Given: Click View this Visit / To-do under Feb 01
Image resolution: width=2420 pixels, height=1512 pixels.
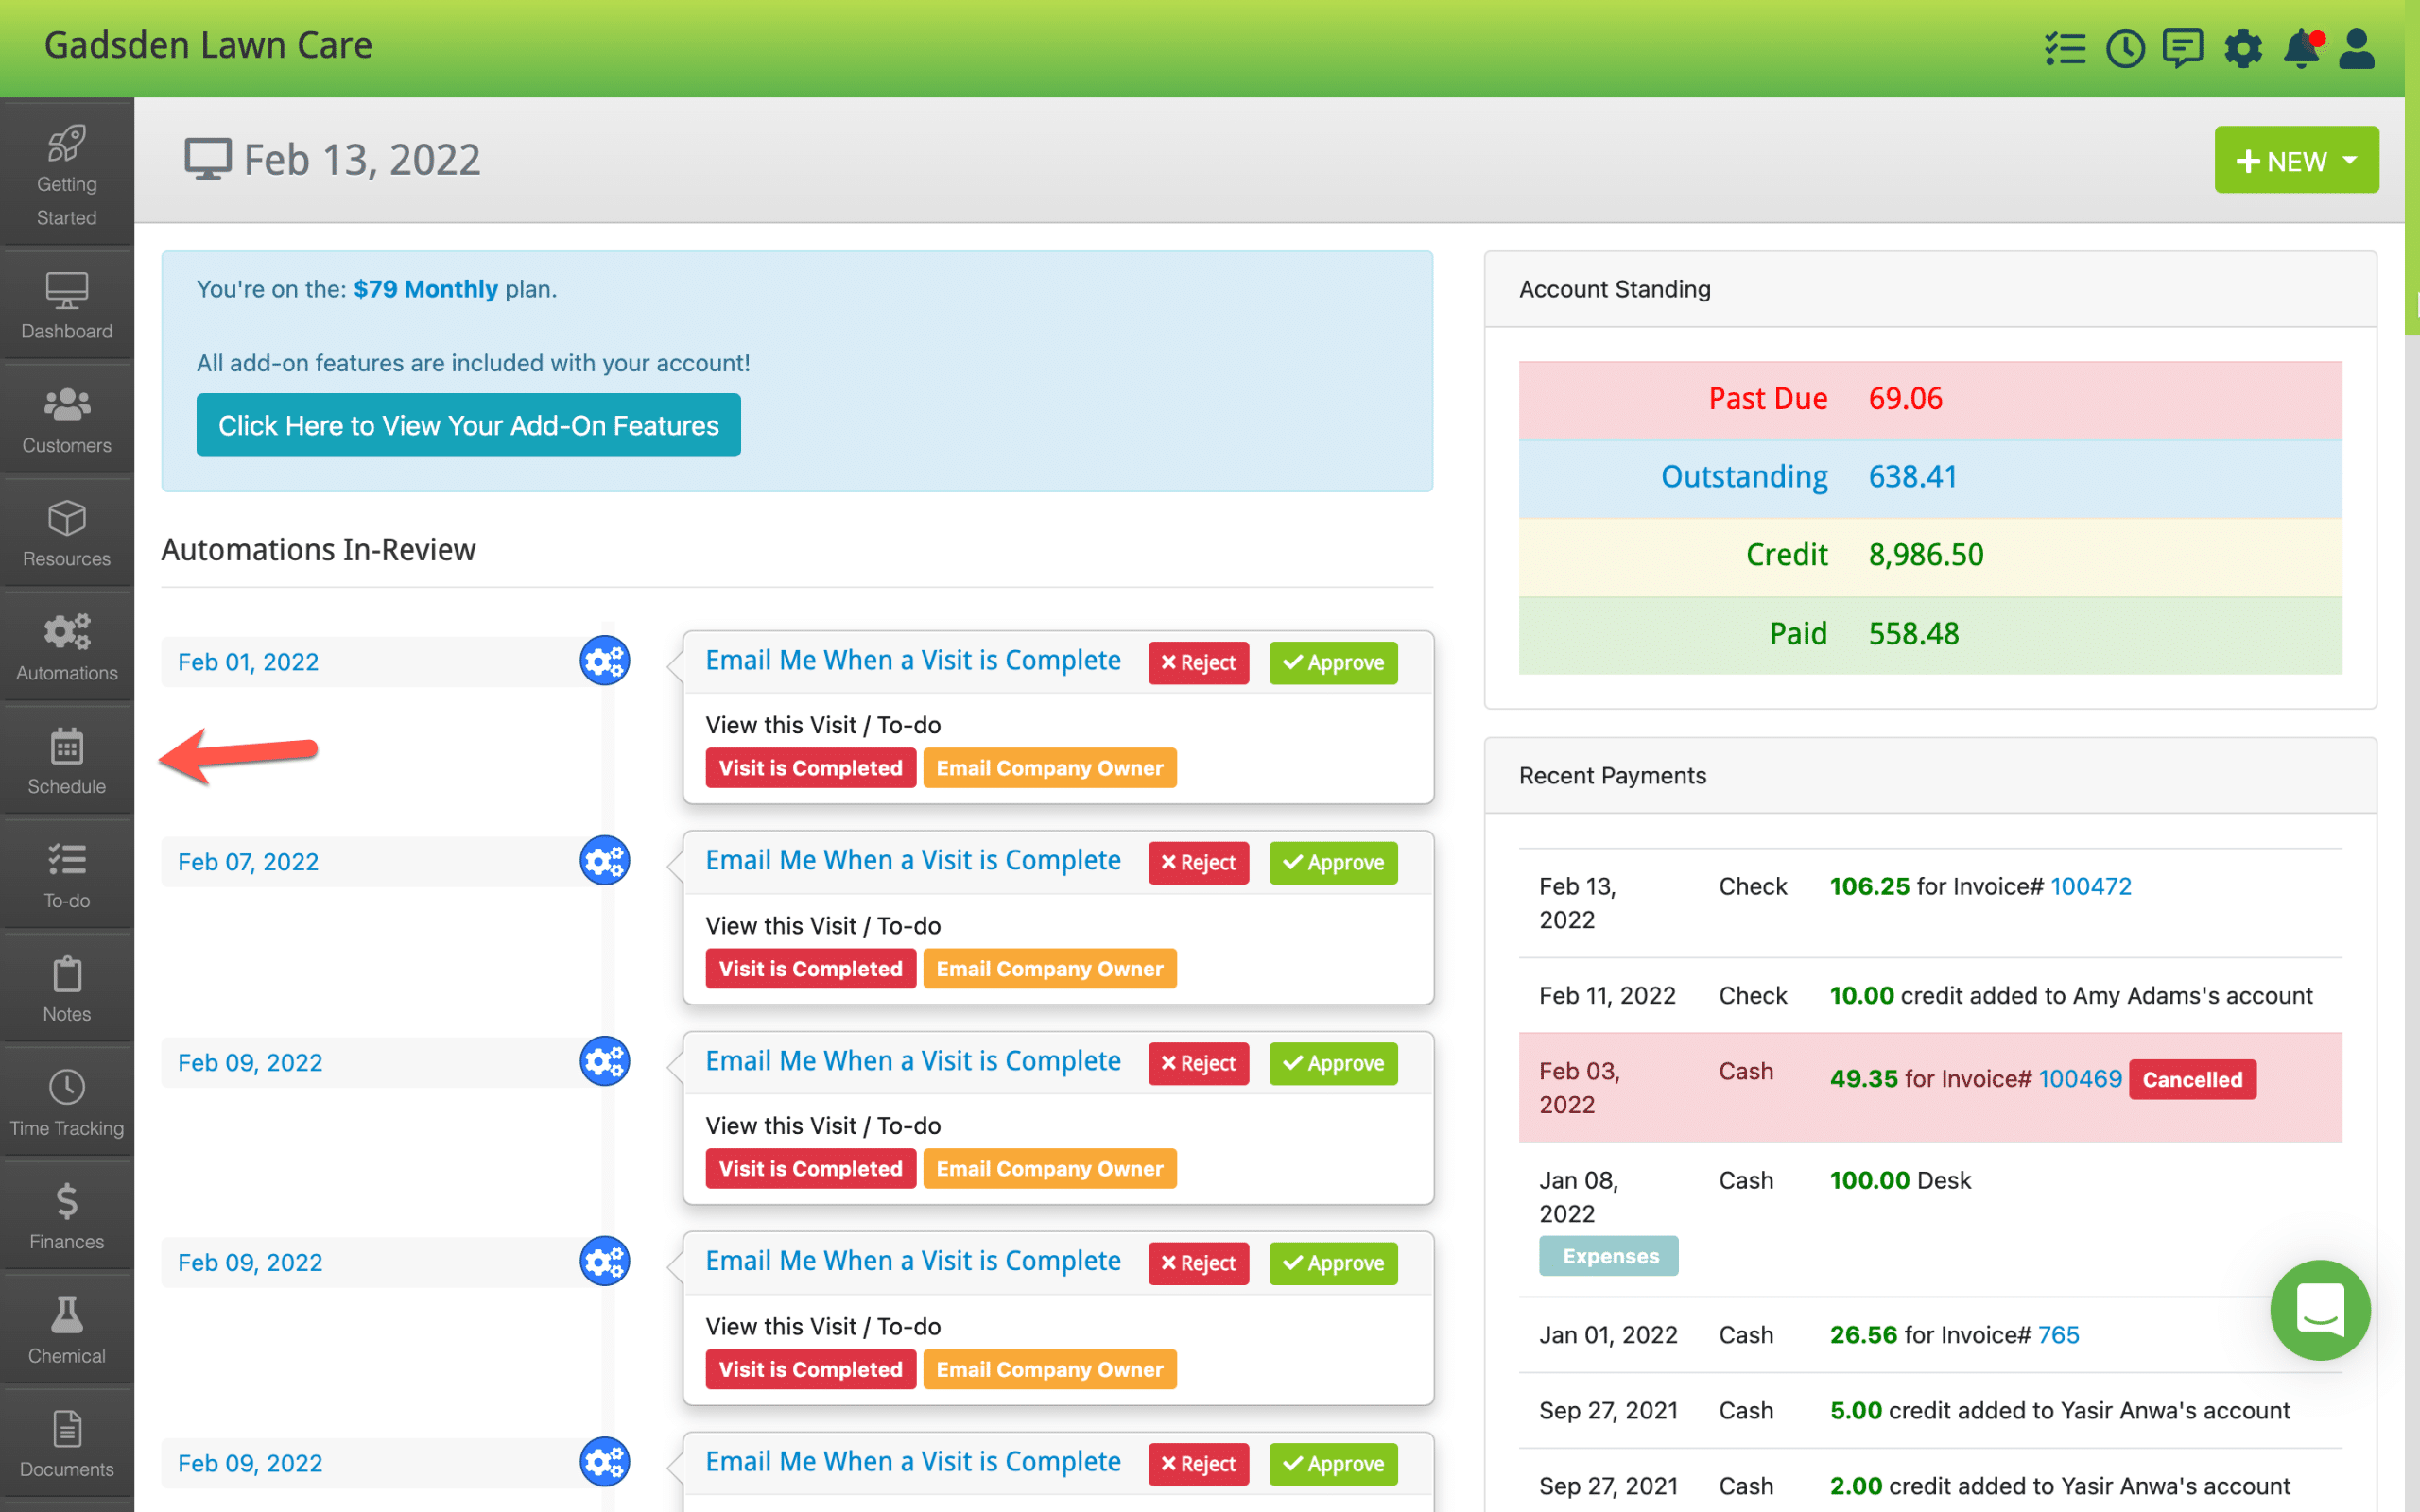Looking at the screenshot, I should (823, 725).
